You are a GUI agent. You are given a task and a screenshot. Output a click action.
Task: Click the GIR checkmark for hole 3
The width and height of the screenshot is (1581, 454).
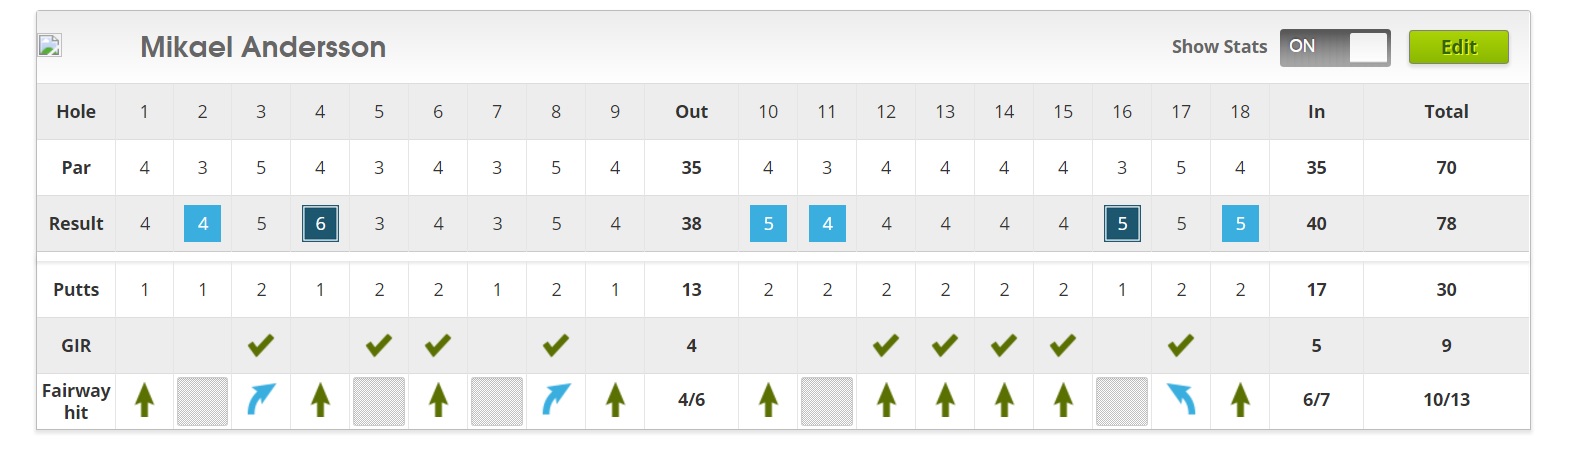(261, 345)
